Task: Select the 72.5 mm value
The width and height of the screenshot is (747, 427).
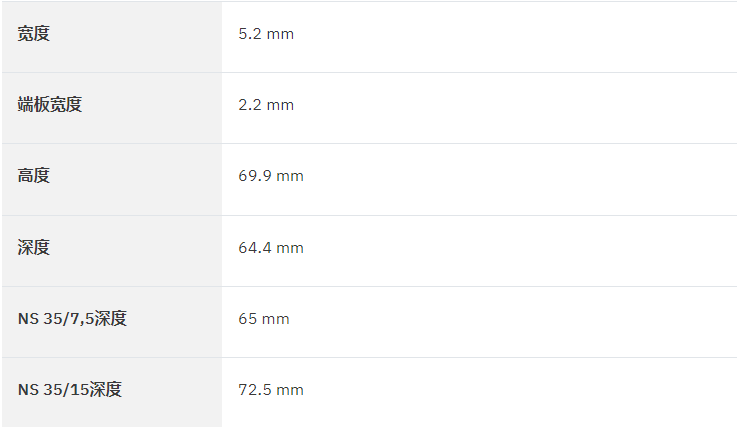Action: (x=271, y=390)
